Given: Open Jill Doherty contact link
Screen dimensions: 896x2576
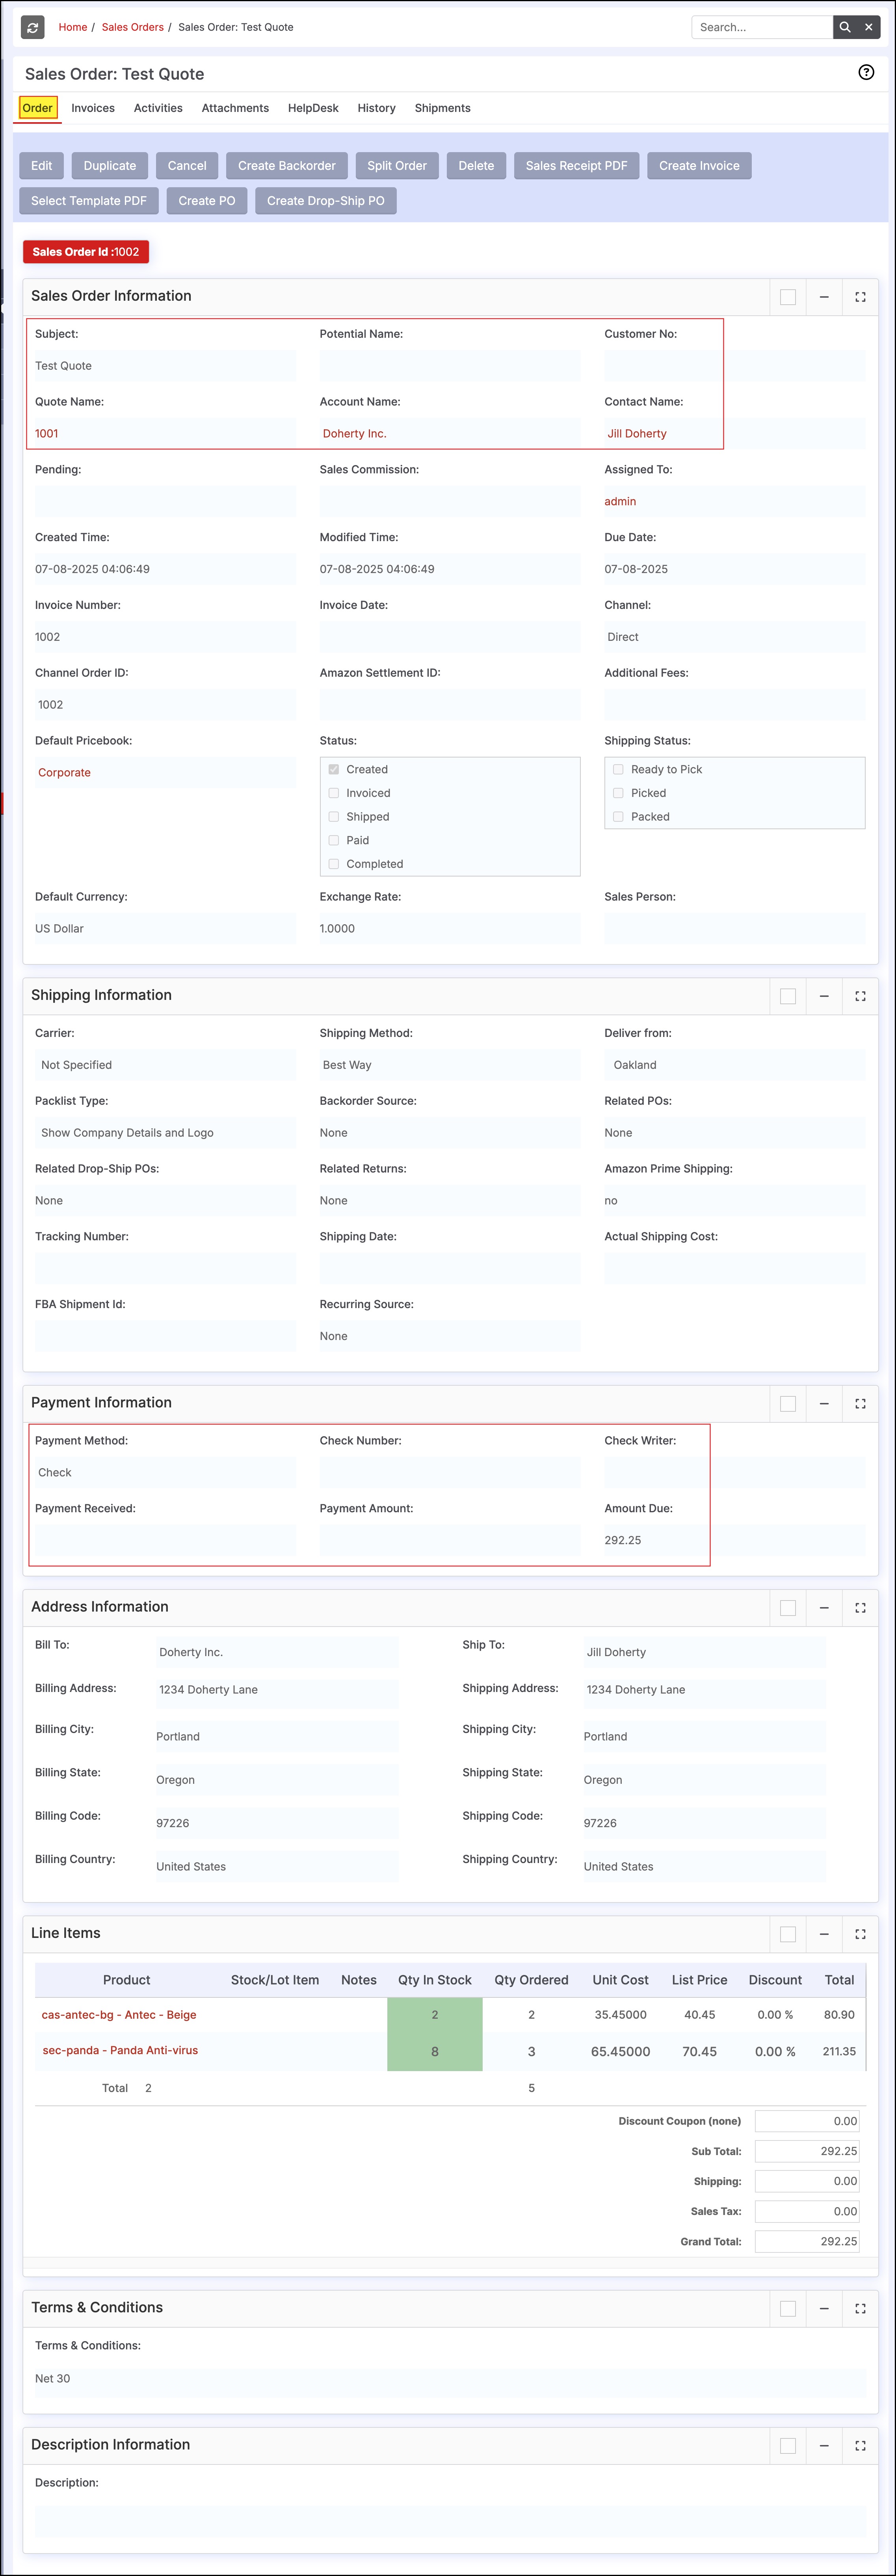Looking at the screenshot, I should pos(637,434).
